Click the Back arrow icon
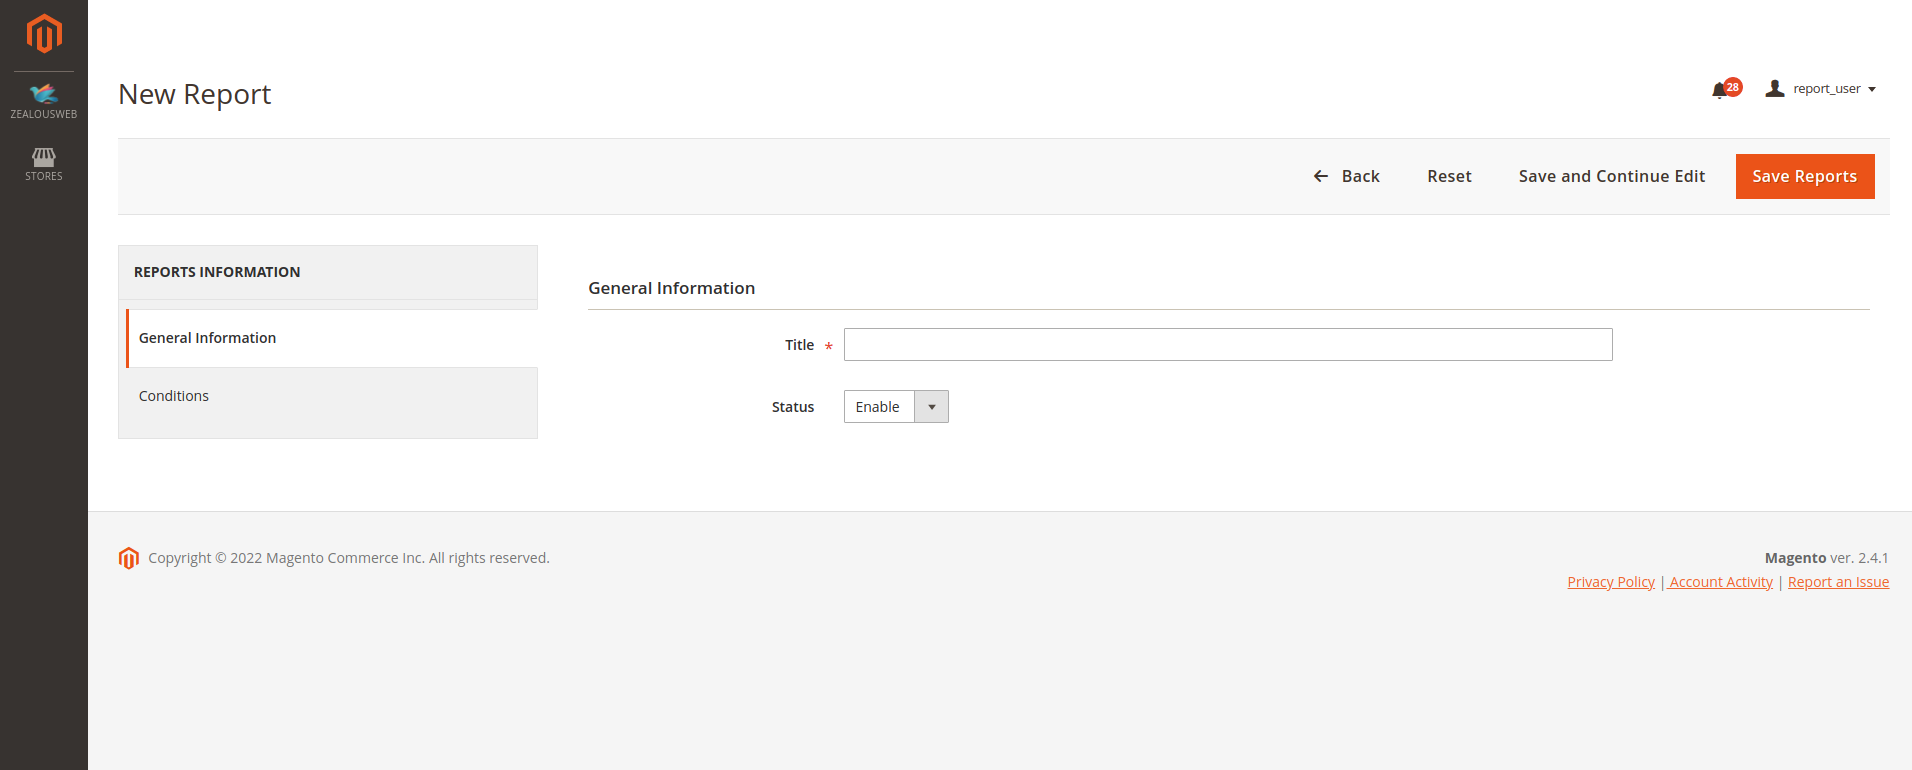This screenshot has width=1912, height=770. click(1321, 176)
